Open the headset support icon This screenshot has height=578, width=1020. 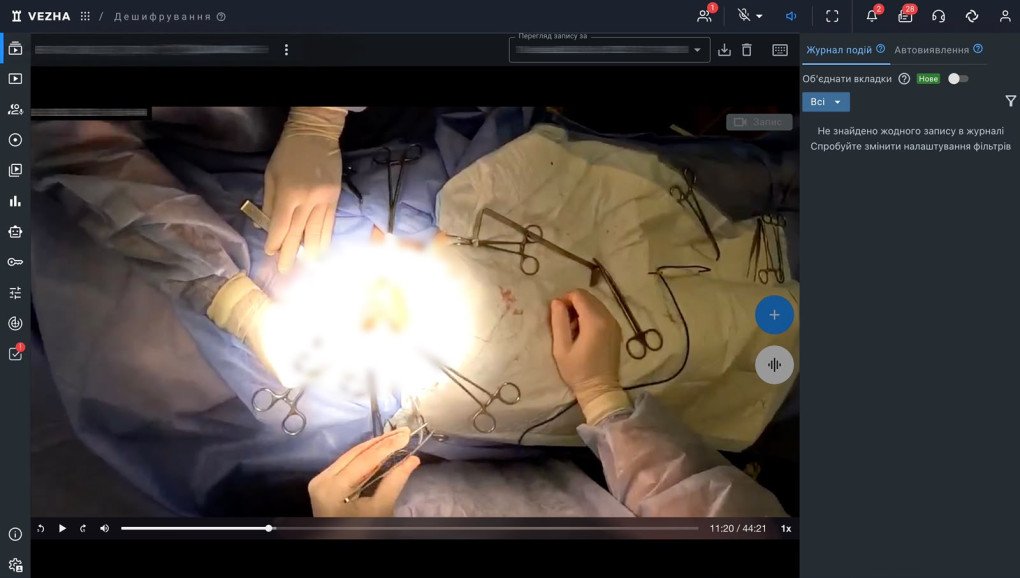coord(938,16)
